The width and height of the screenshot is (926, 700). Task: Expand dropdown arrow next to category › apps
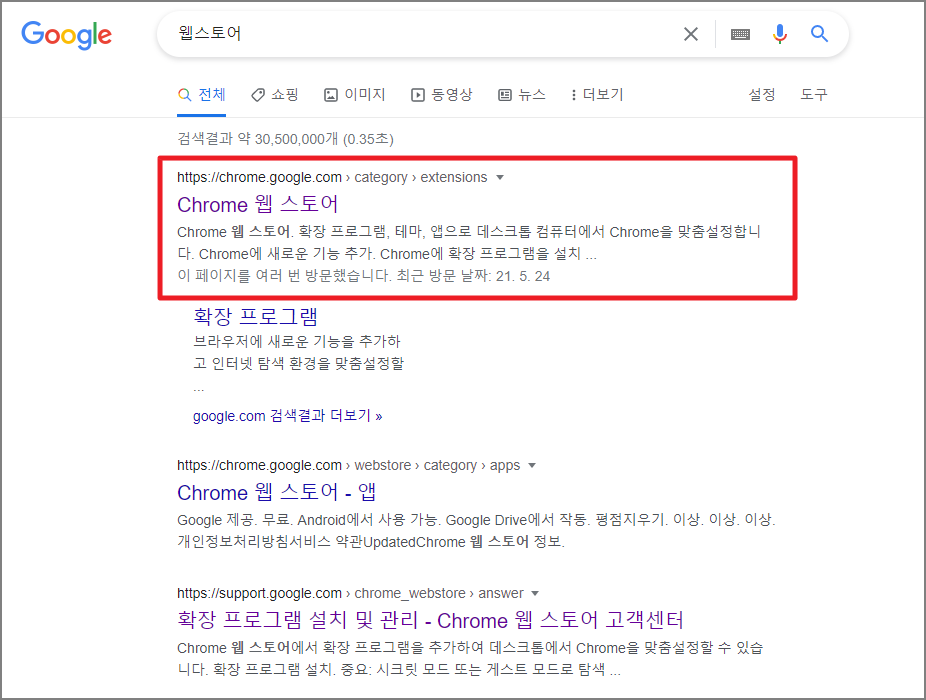click(532, 465)
